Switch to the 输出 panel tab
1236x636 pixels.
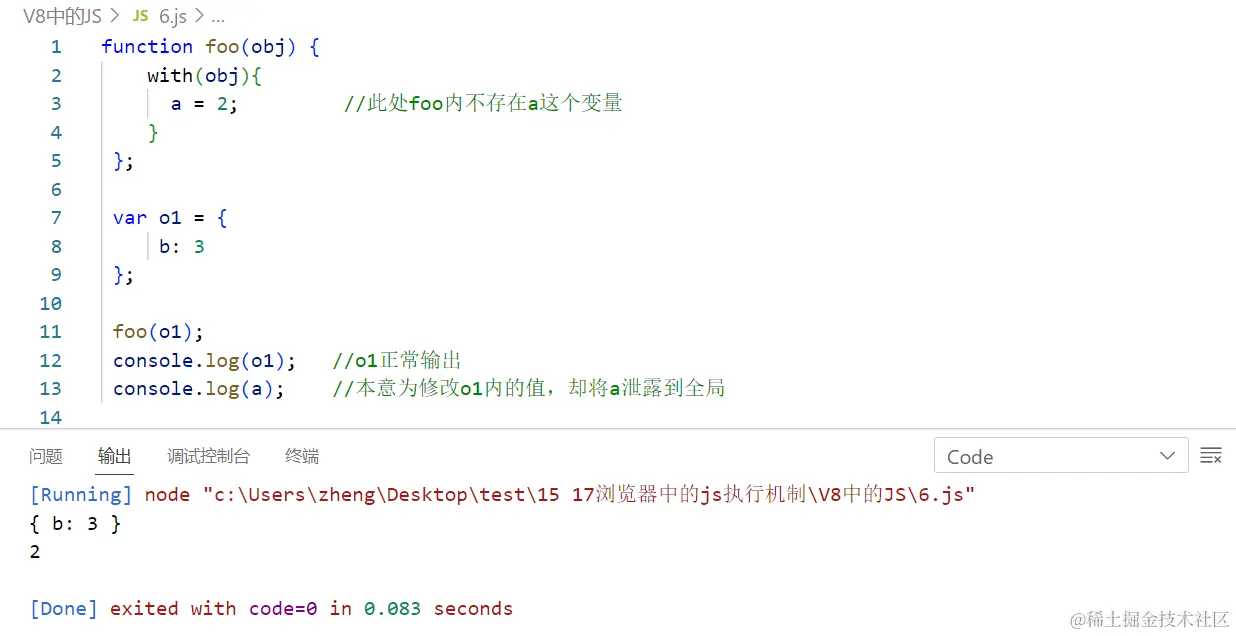click(x=115, y=456)
